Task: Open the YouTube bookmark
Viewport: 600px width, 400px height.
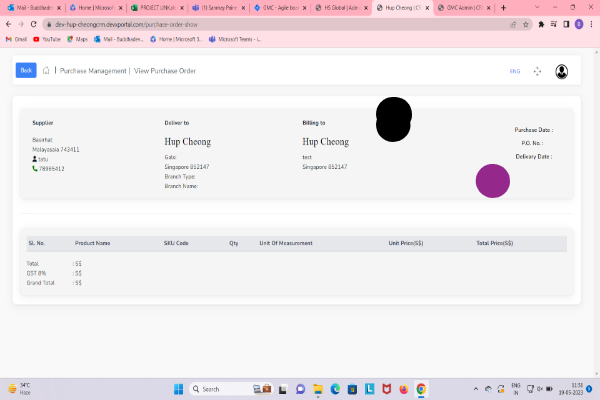Action: pyautogui.click(x=47, y=39)
